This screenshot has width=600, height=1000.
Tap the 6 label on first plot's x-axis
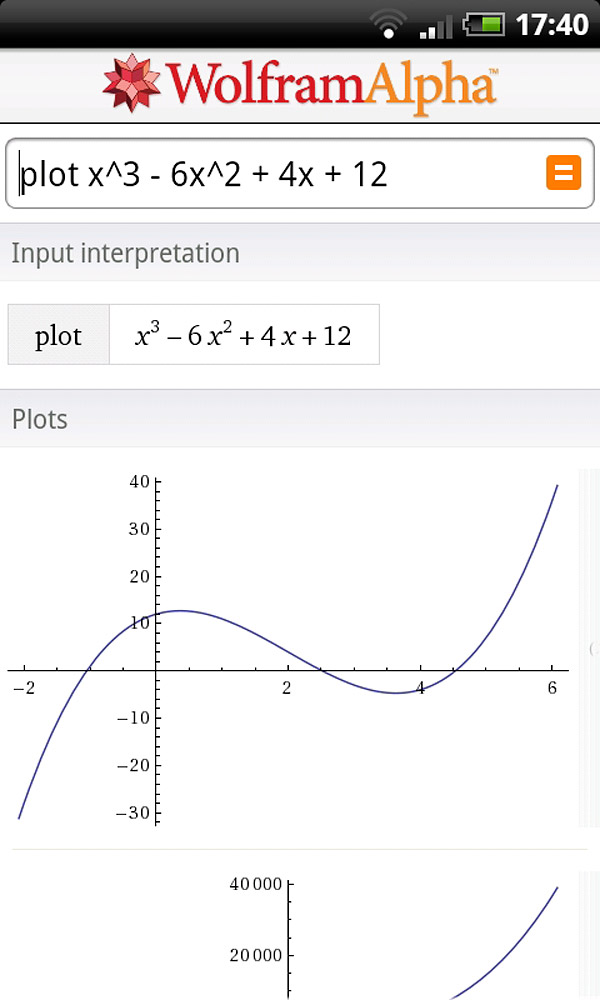pyautogui.click(x=552, y=688)
